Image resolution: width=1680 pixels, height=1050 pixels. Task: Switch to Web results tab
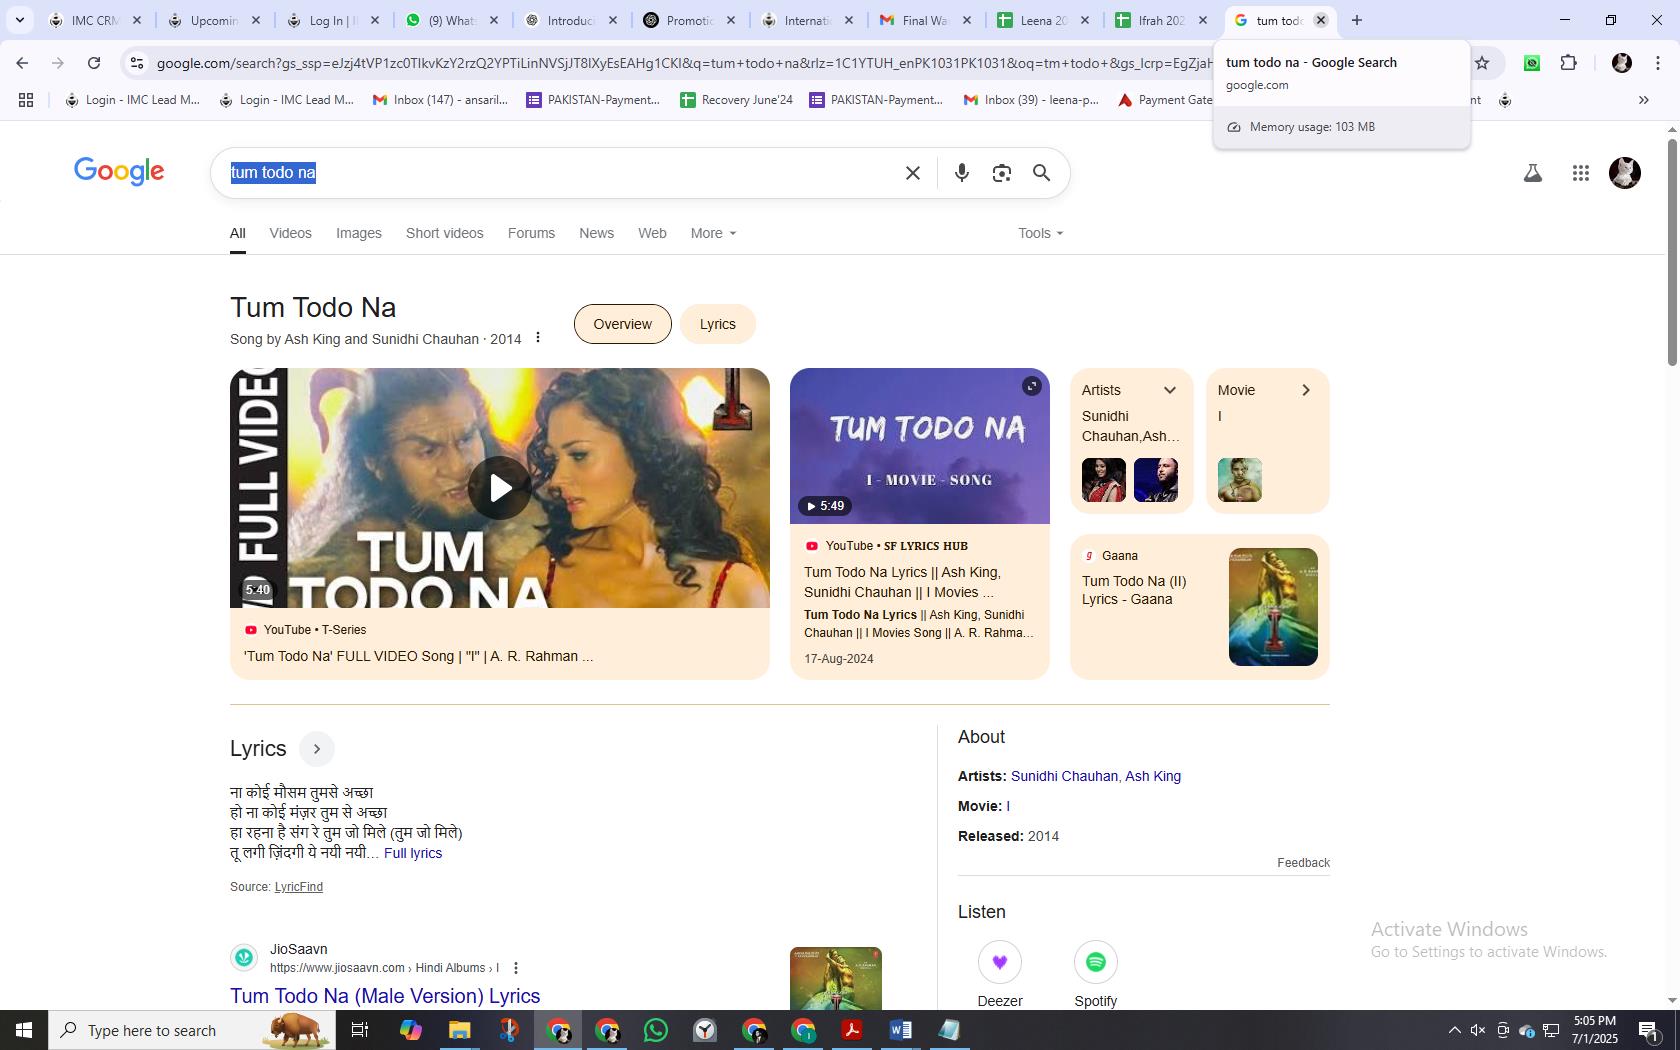pos(652,233)
